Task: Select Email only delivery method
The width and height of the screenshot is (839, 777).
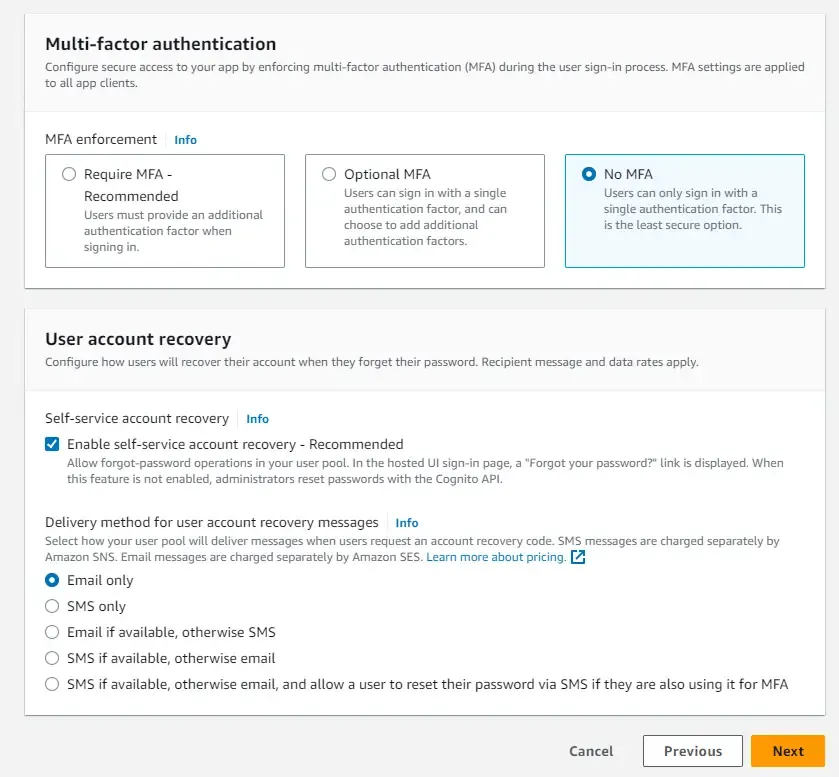Action: tap(51, 580)
